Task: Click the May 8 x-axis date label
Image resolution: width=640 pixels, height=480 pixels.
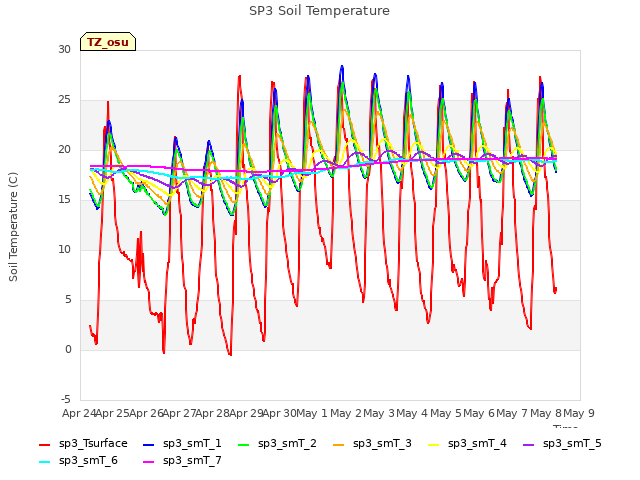Action: coord(546,413)
